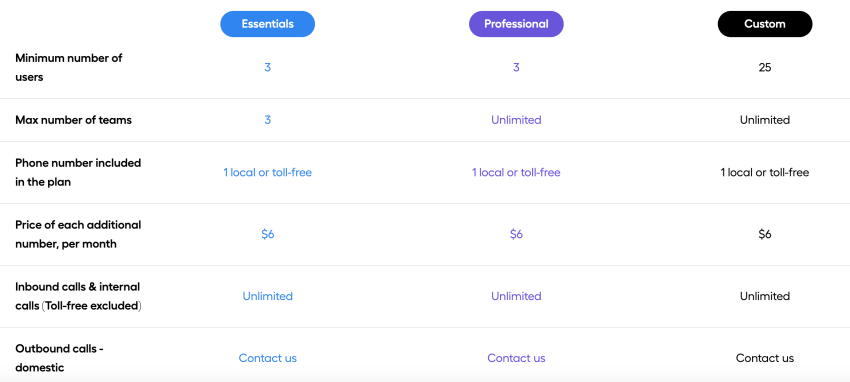
Task: Click the Outbound calls - domestic label
Action: 60,358
